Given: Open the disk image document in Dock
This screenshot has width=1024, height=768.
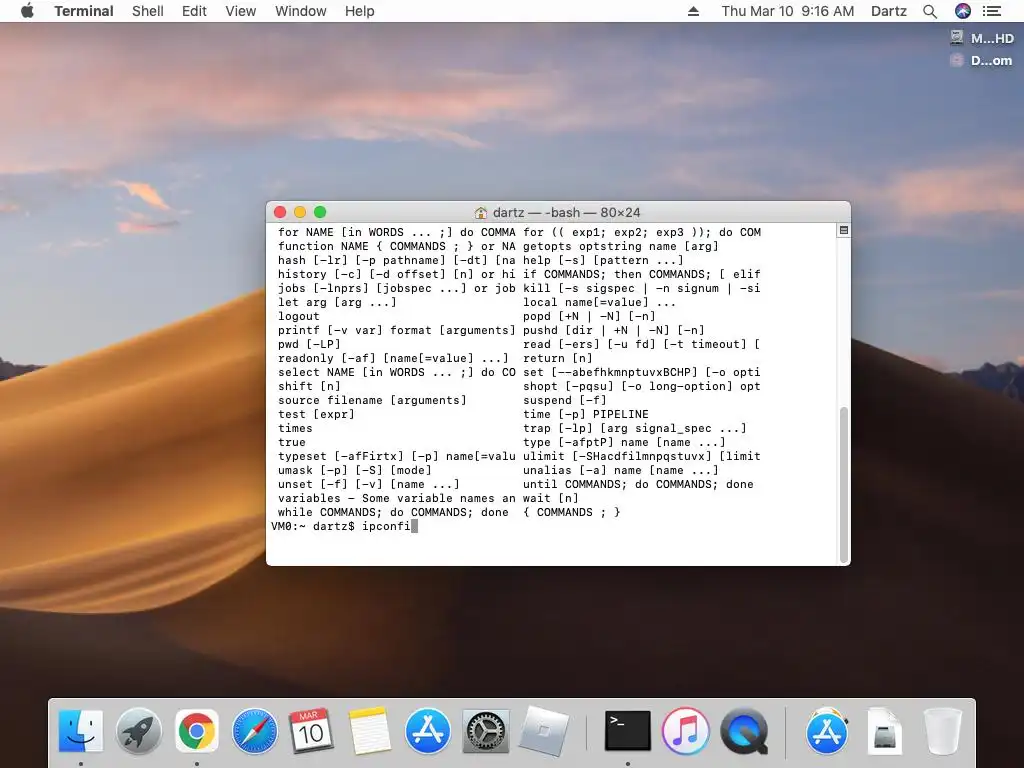Looking at the screenshot, I should click(884, 731).
